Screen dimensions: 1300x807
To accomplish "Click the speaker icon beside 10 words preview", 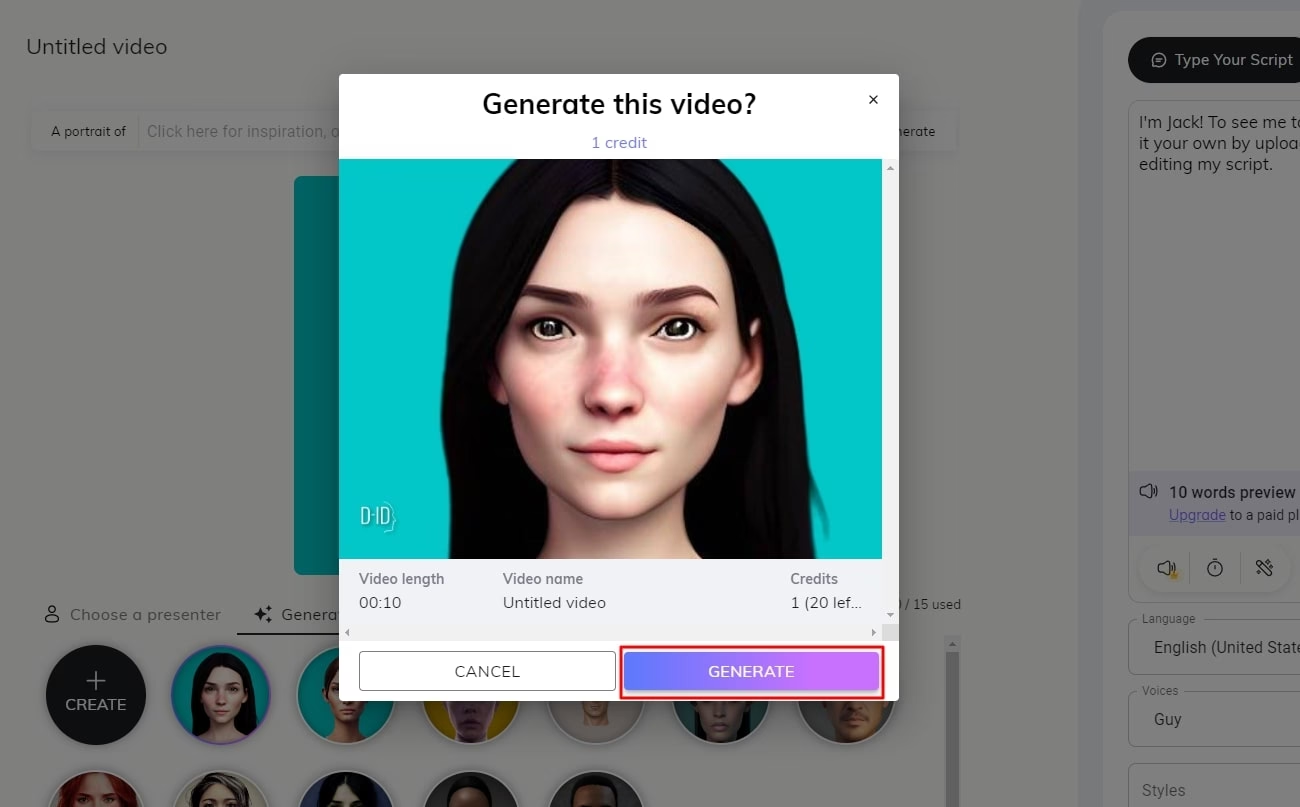I will click(x=1149, y=492).
